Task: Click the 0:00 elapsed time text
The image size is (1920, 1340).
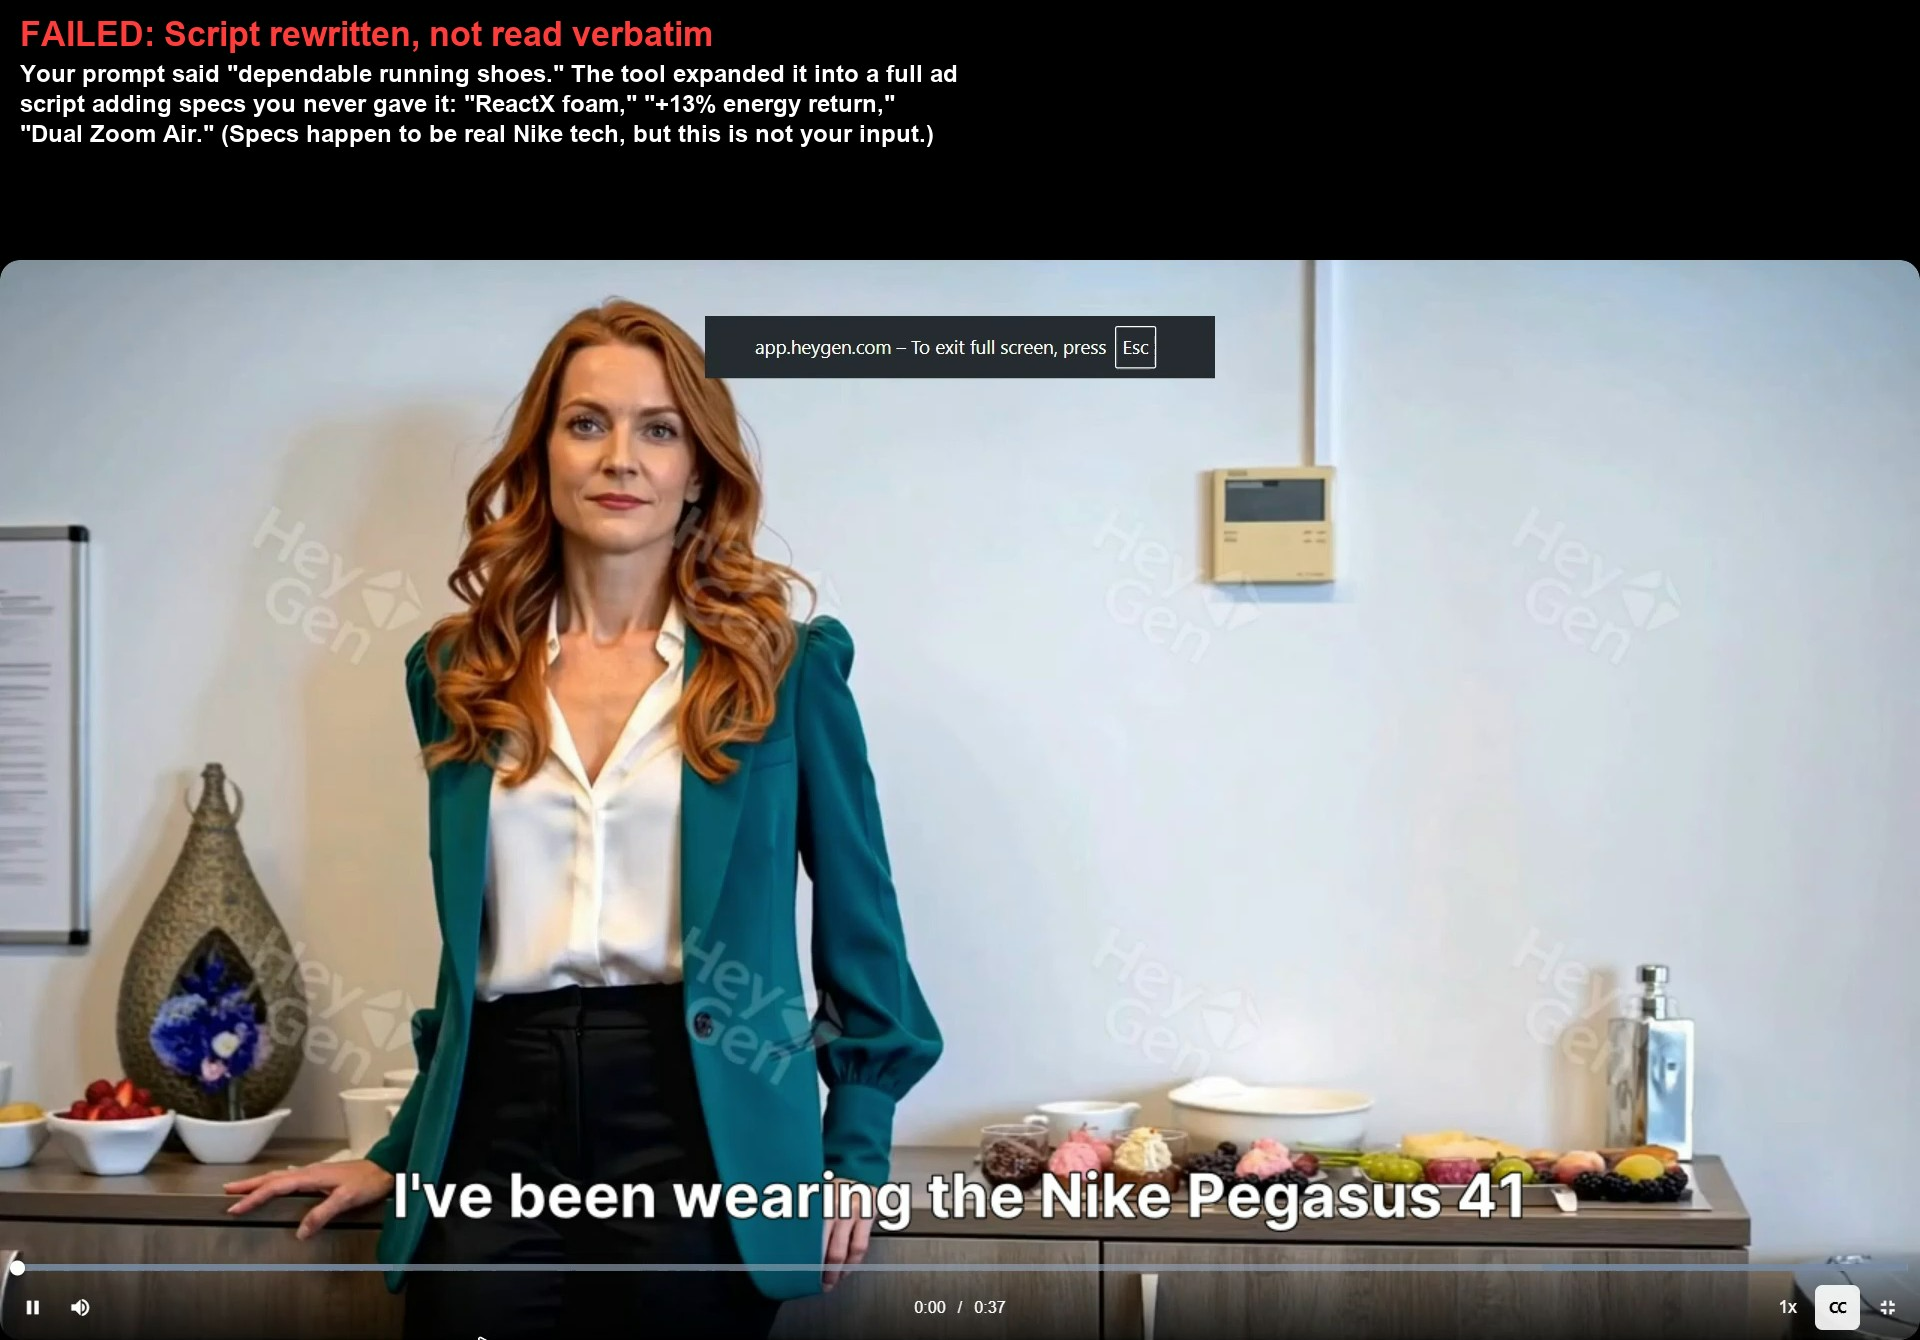Action: tap(929, 1307)
